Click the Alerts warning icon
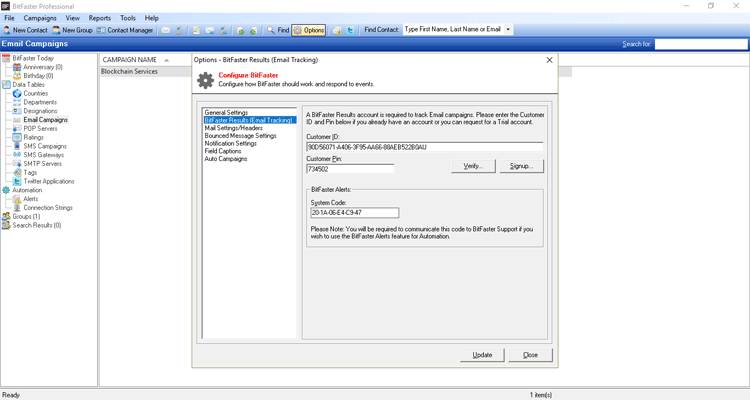Screen dimensions: 750x400 pyautogui.click(x=17, y=199)
